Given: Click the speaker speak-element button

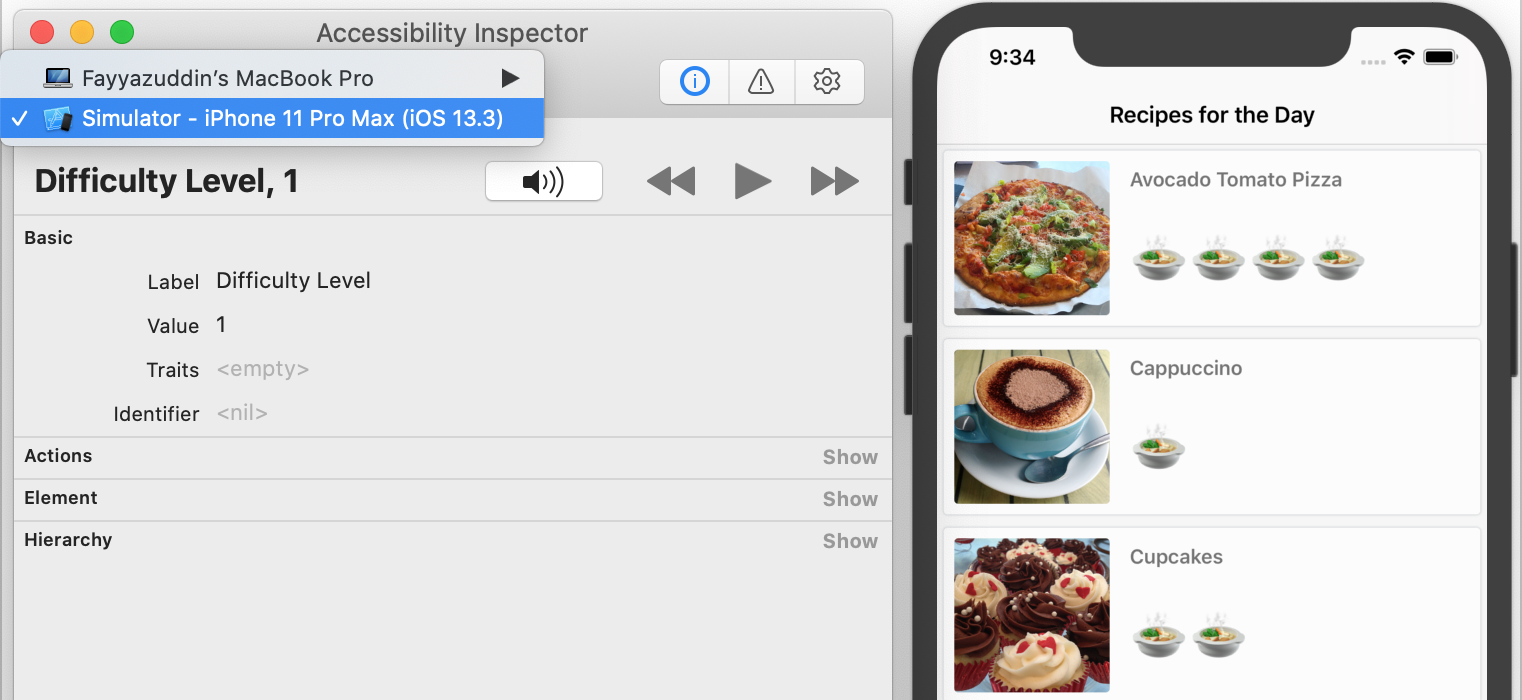Looking at the screenshot, I should click(x=544, y=181).
